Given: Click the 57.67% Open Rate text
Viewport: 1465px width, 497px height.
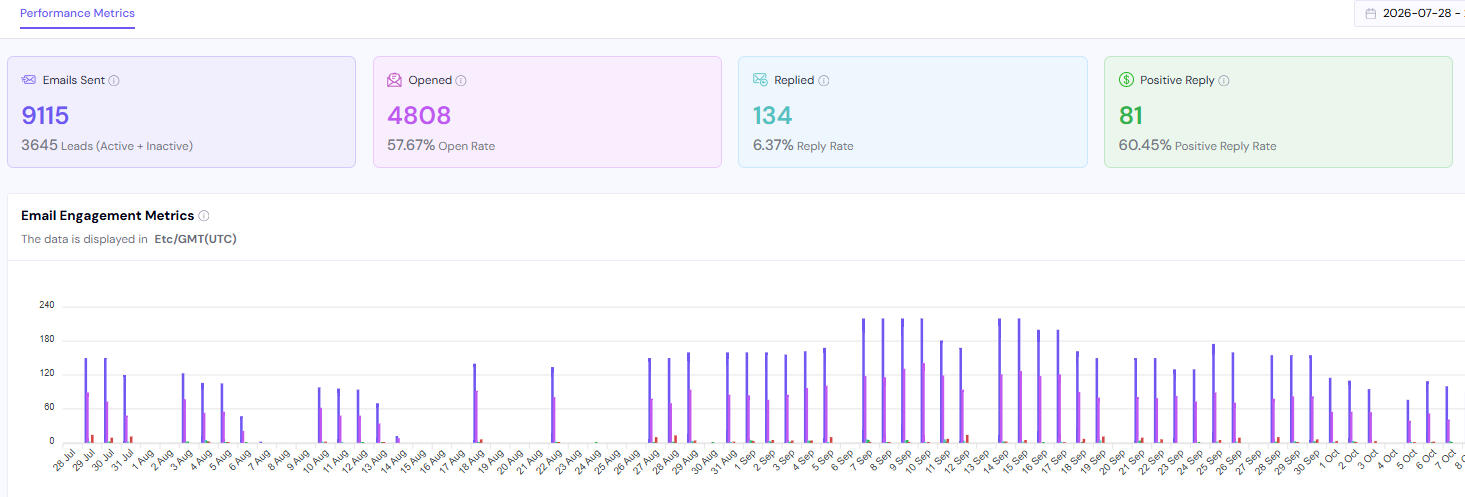Looking at the screenshot, I should pos(441,146).
